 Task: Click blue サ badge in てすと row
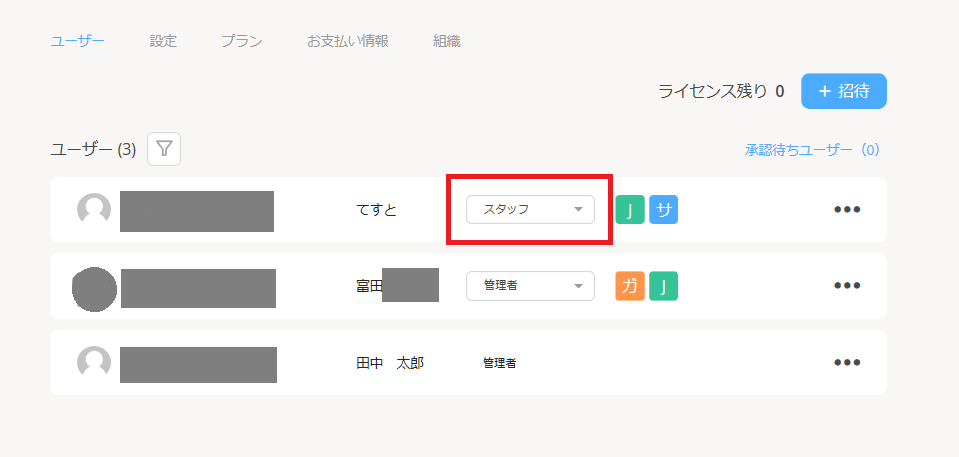coord(663,210)
